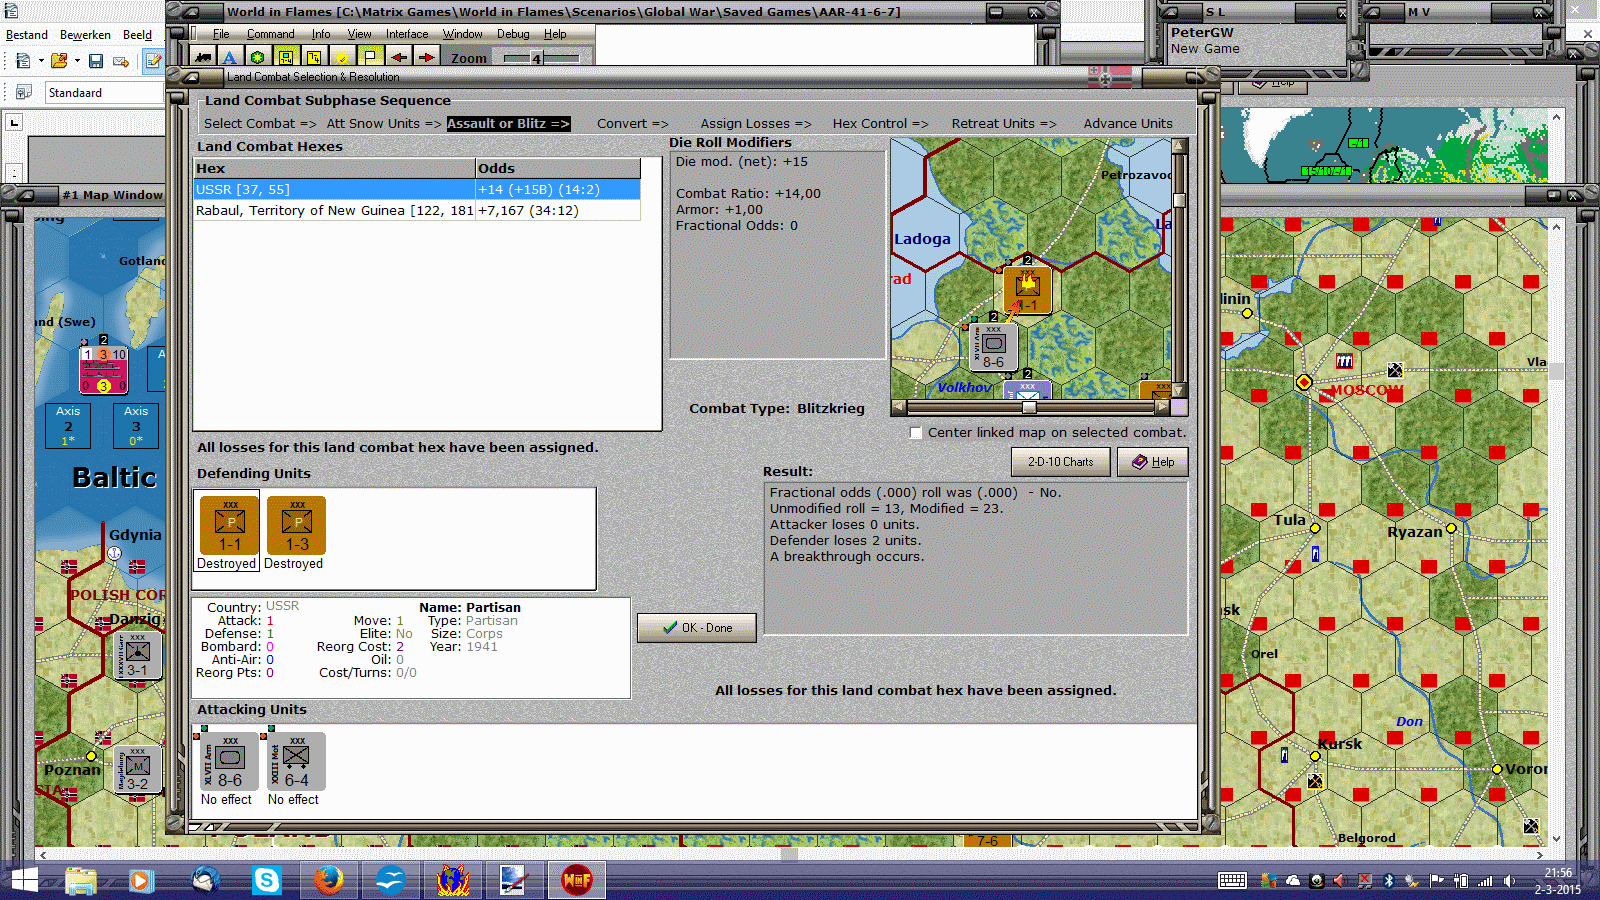Click the Assign Losses subphase label
Viewport: 1600px width, 900px height.
tap(755, 124)
